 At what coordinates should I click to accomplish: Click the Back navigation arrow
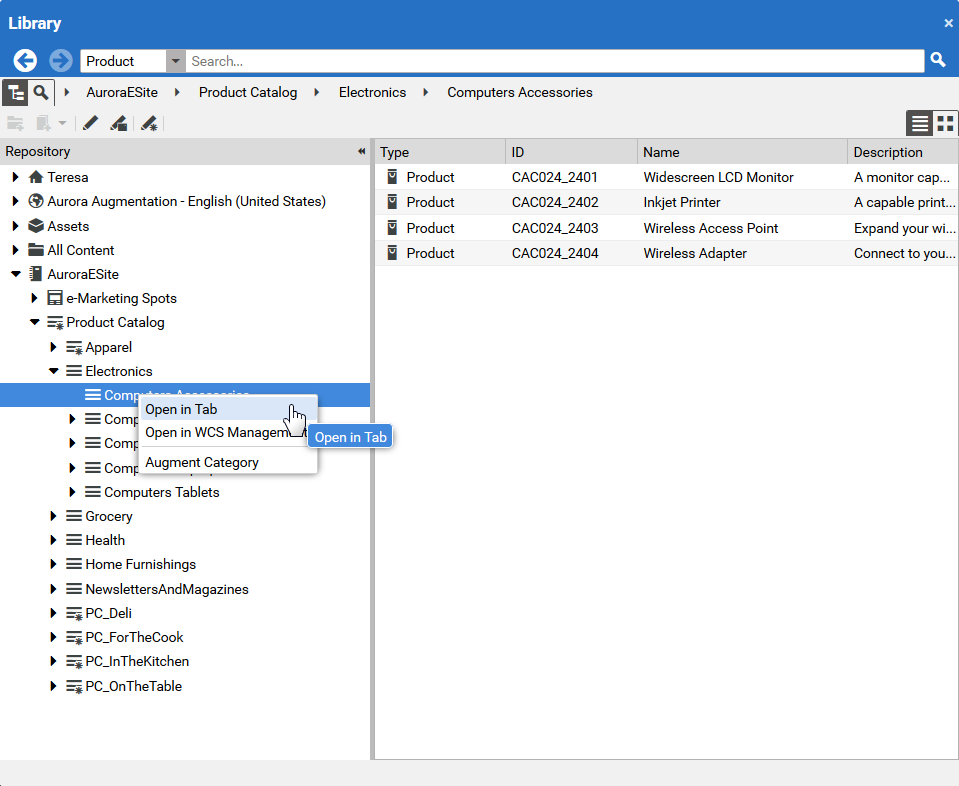pyautogui.click(x=25, y=61)
